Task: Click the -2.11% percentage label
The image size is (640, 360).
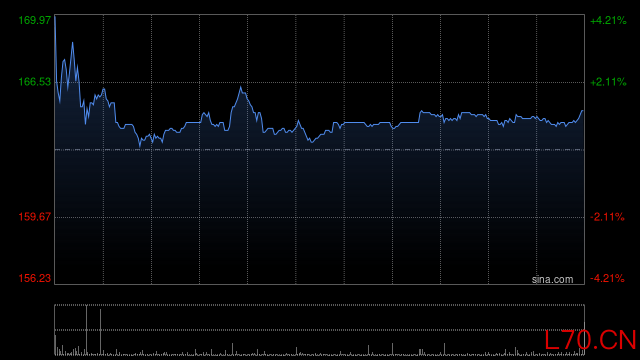Action: pyautogui.click(x=607, y=217)
